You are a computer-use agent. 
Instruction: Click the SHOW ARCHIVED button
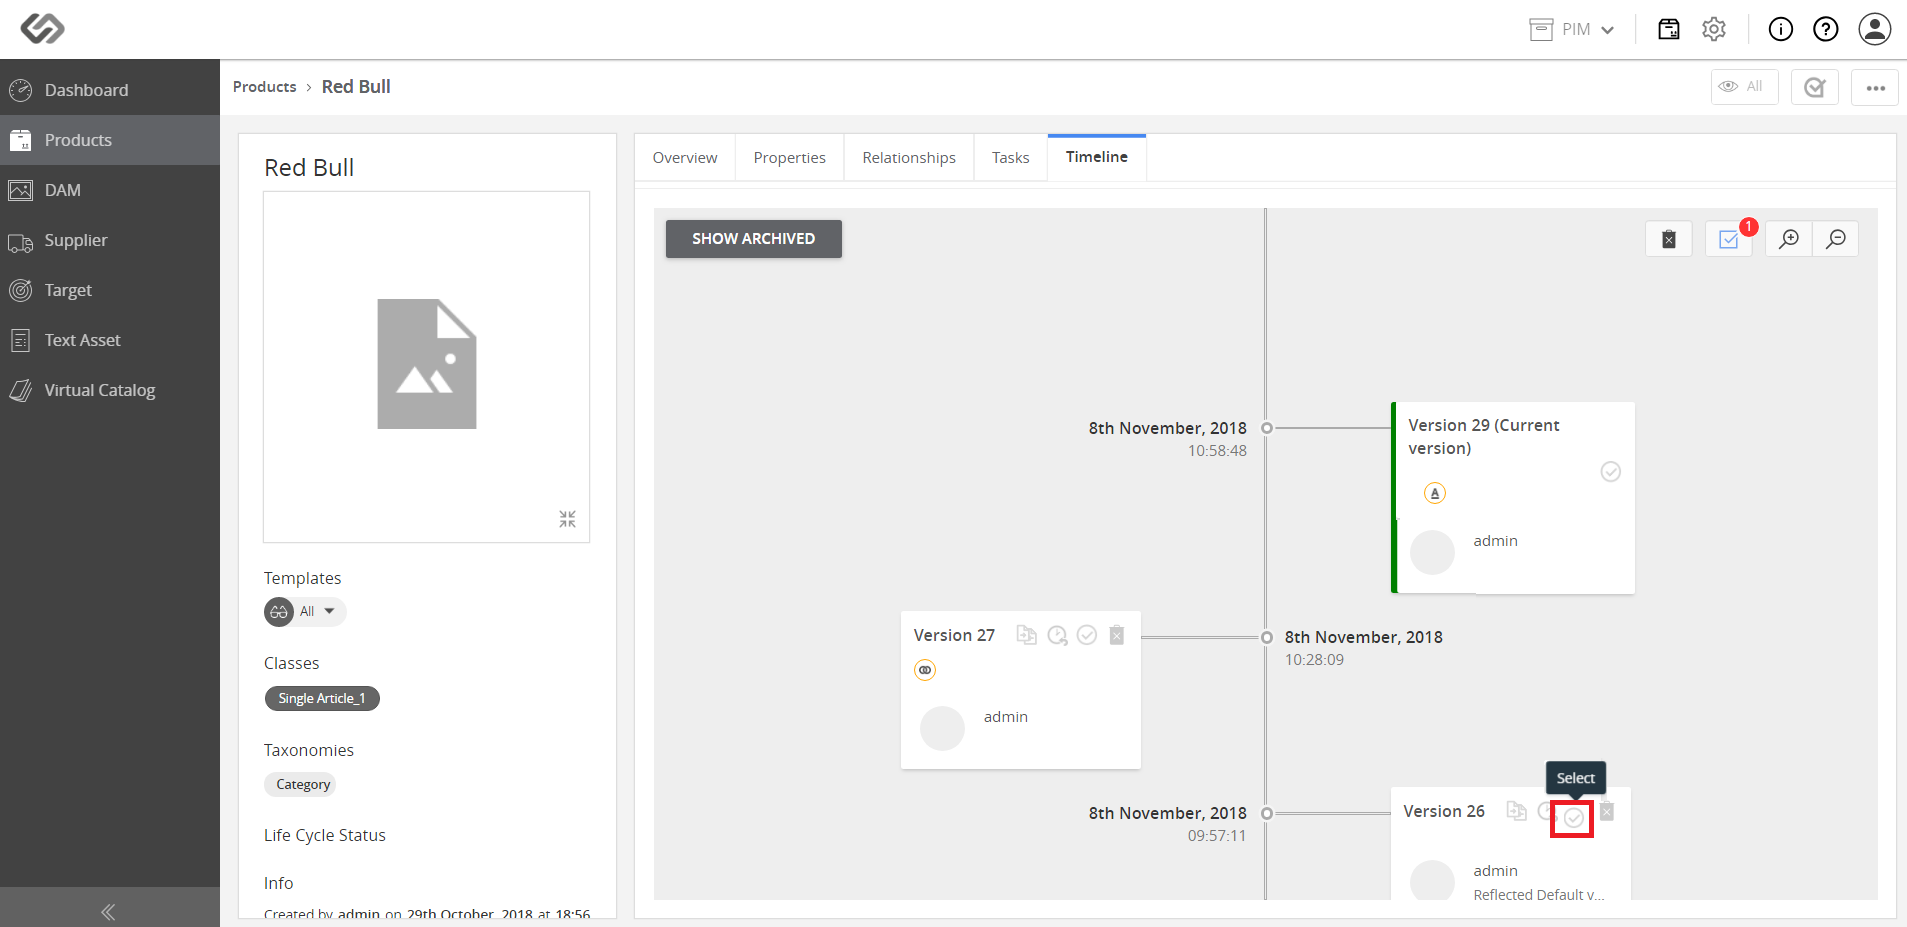coord(754,239)
